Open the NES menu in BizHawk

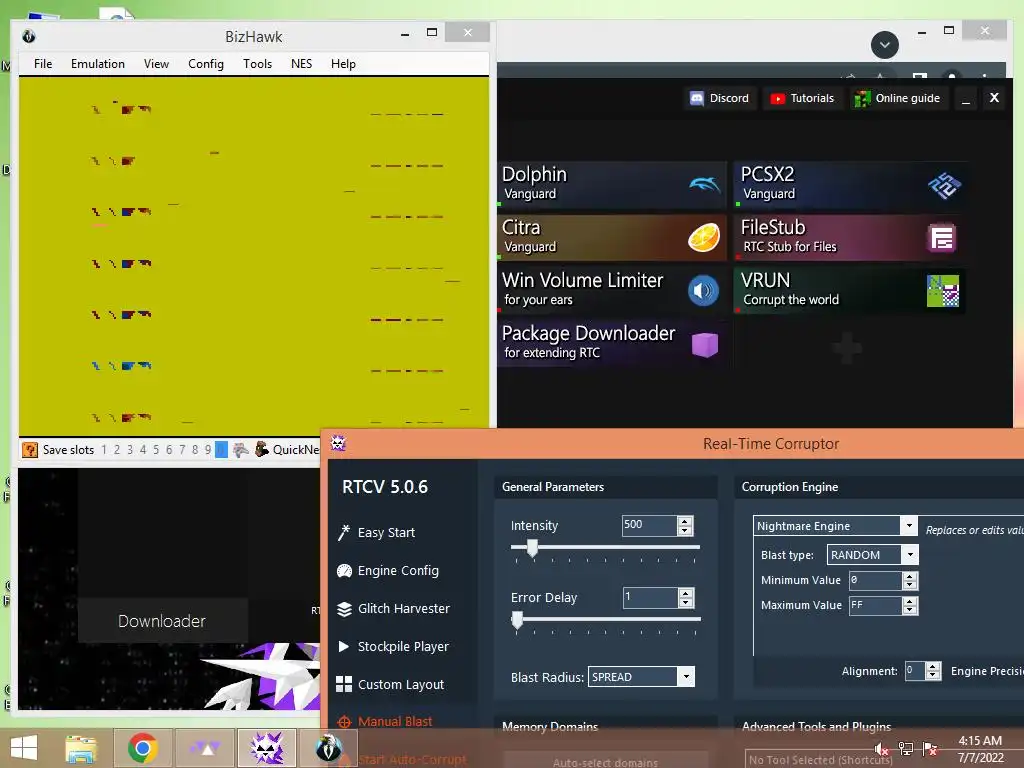click(301, 64)
